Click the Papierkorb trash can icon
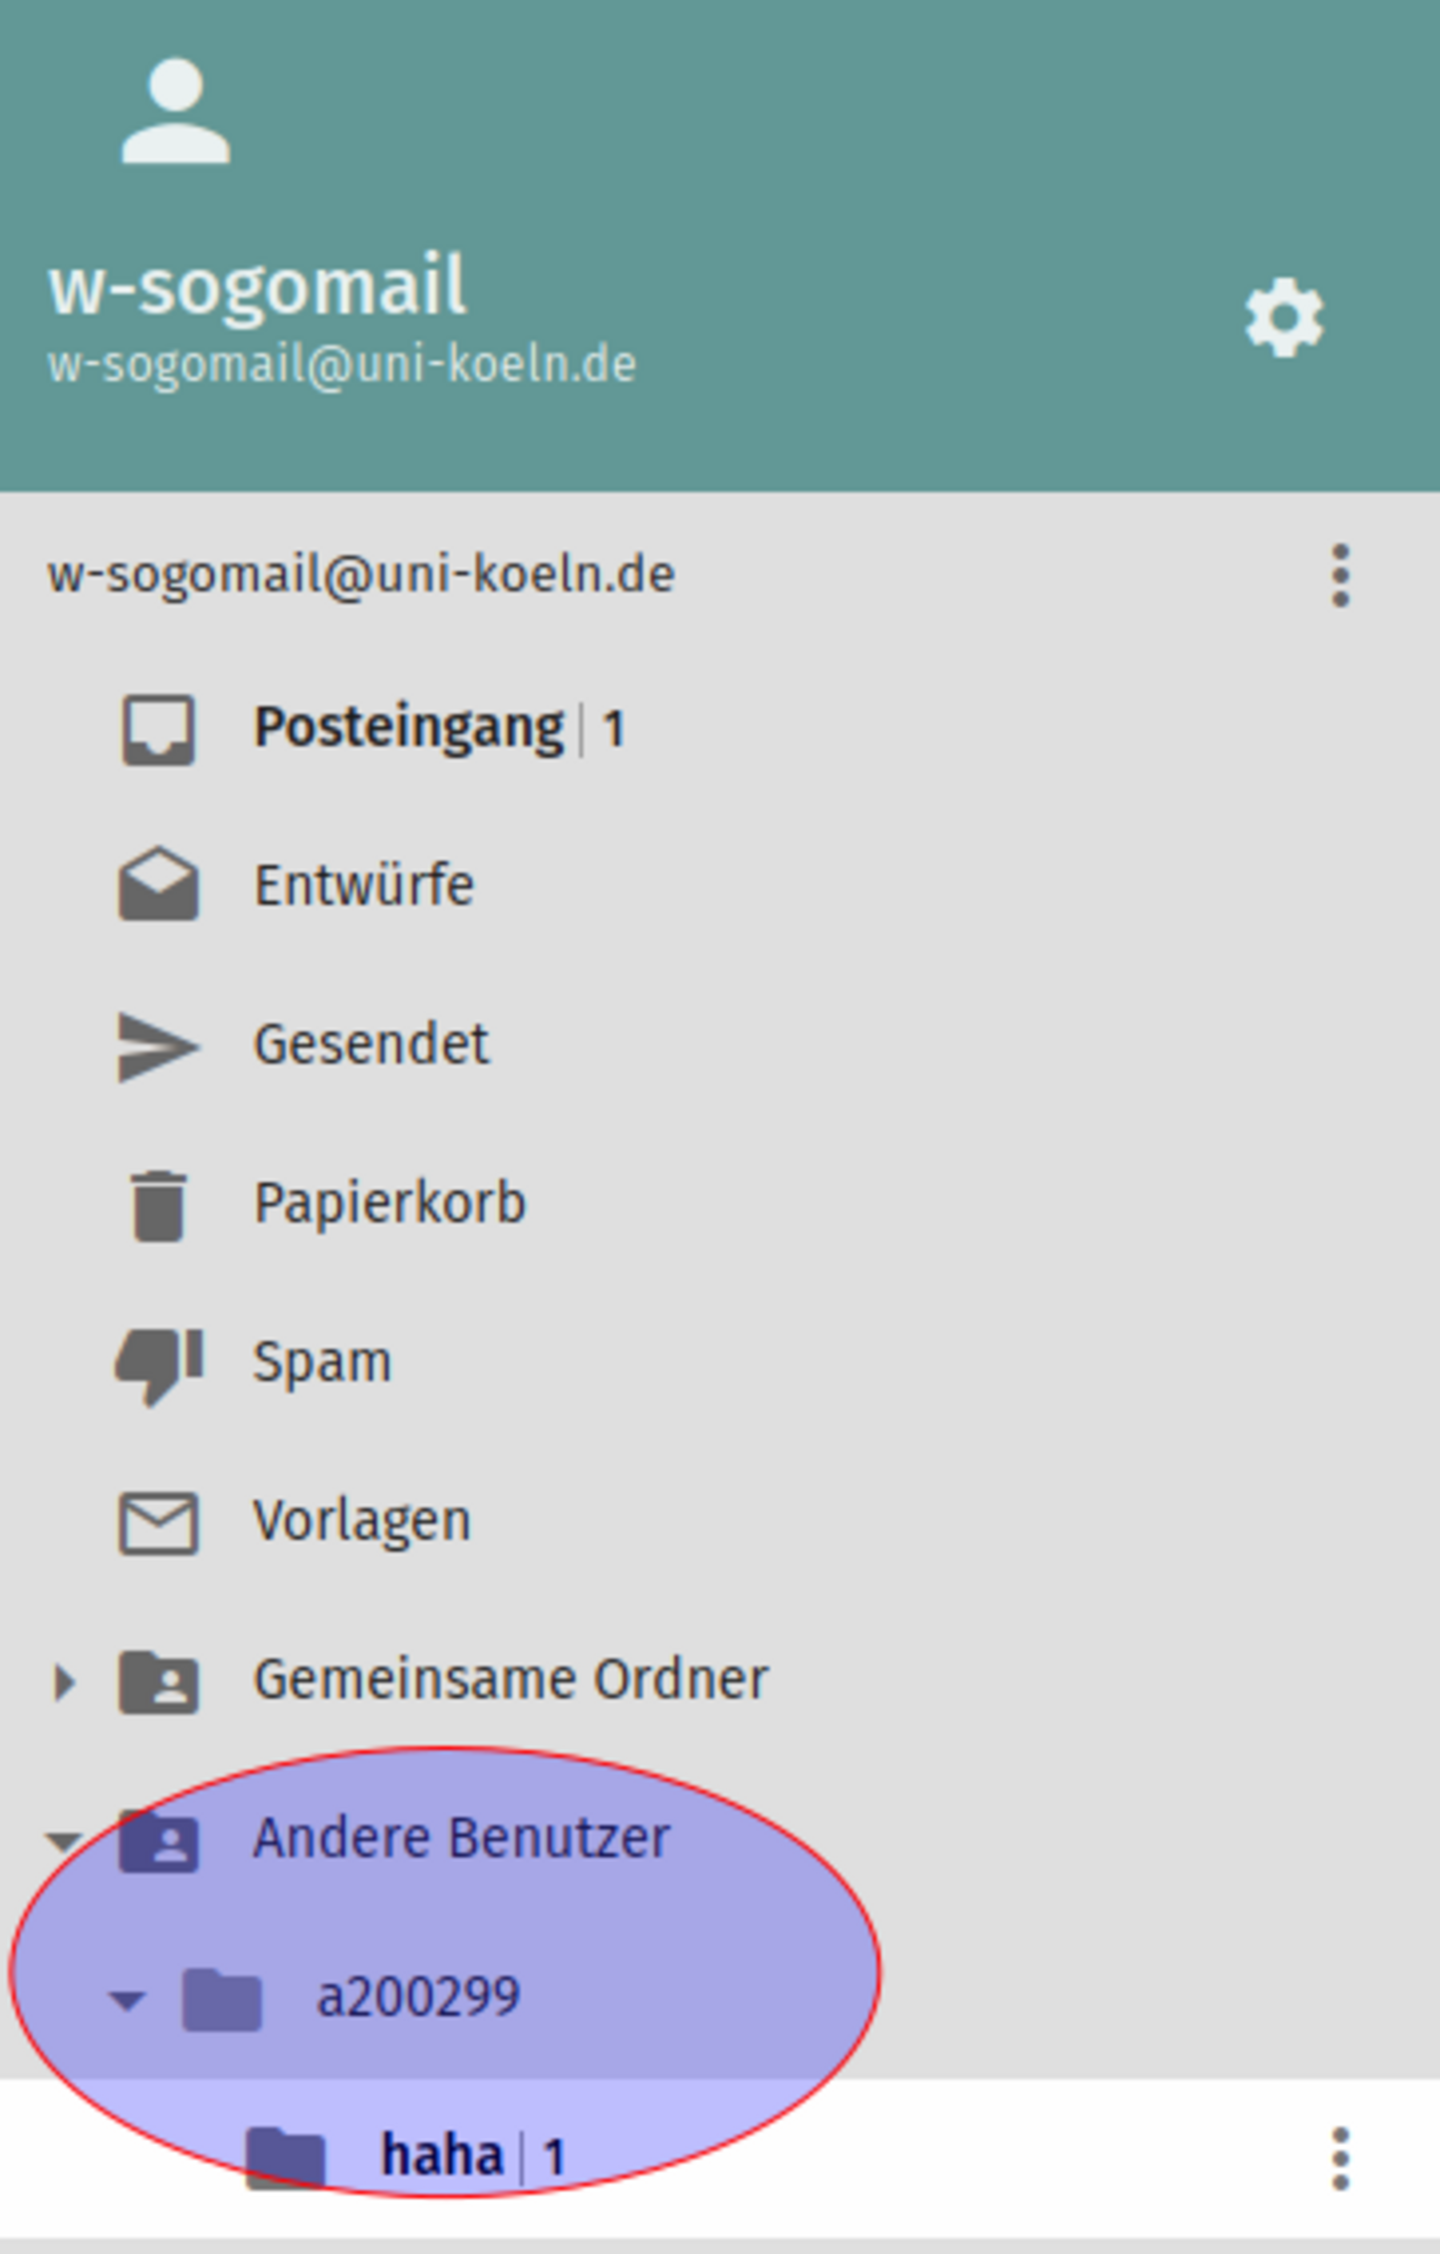The height and width of the screenshot is (2254, 1440). (158, 1205)
